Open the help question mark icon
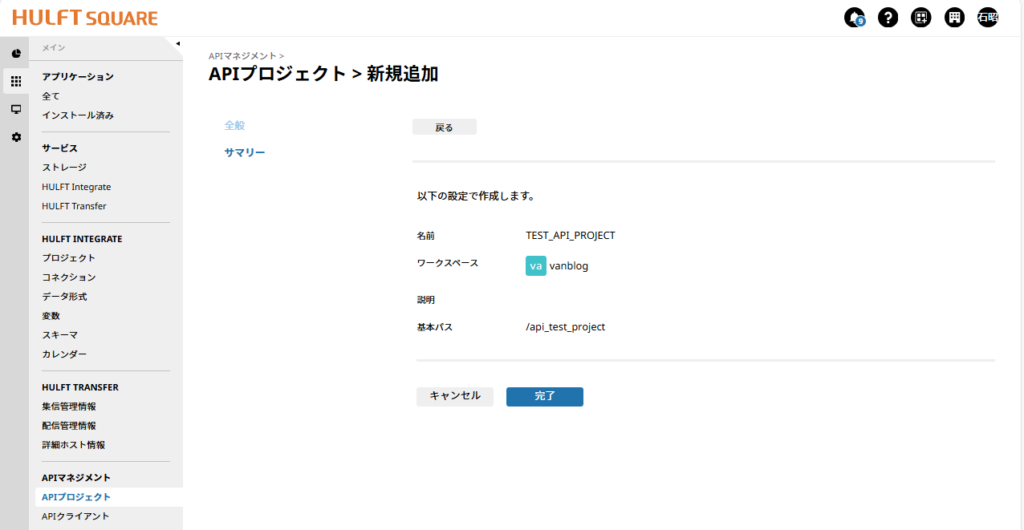Viewport: 1024px width, 530px height. (888, 18)
